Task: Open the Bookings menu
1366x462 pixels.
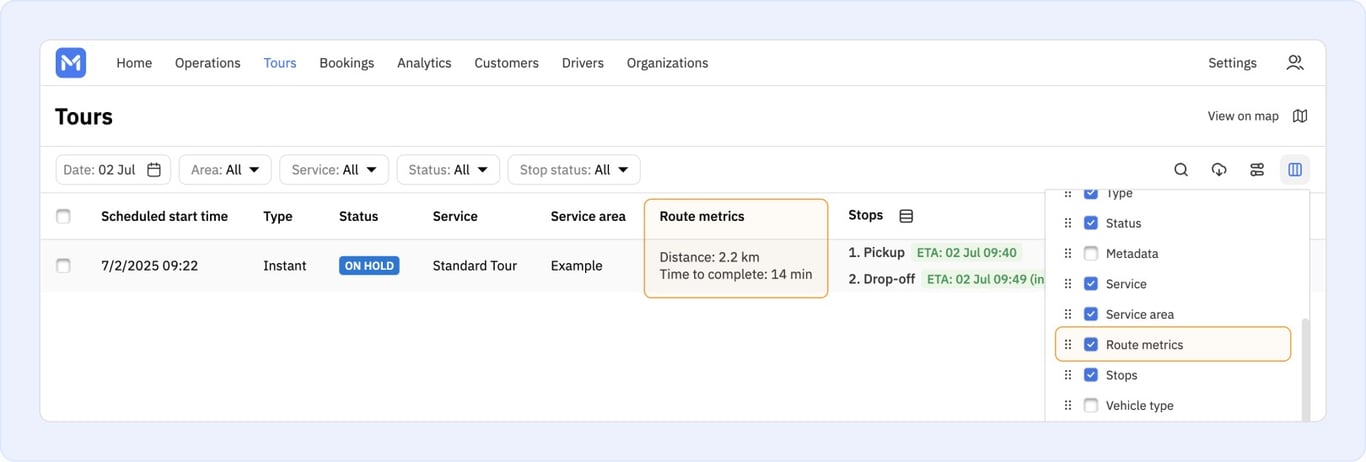Action: click(x=347, y=63)
